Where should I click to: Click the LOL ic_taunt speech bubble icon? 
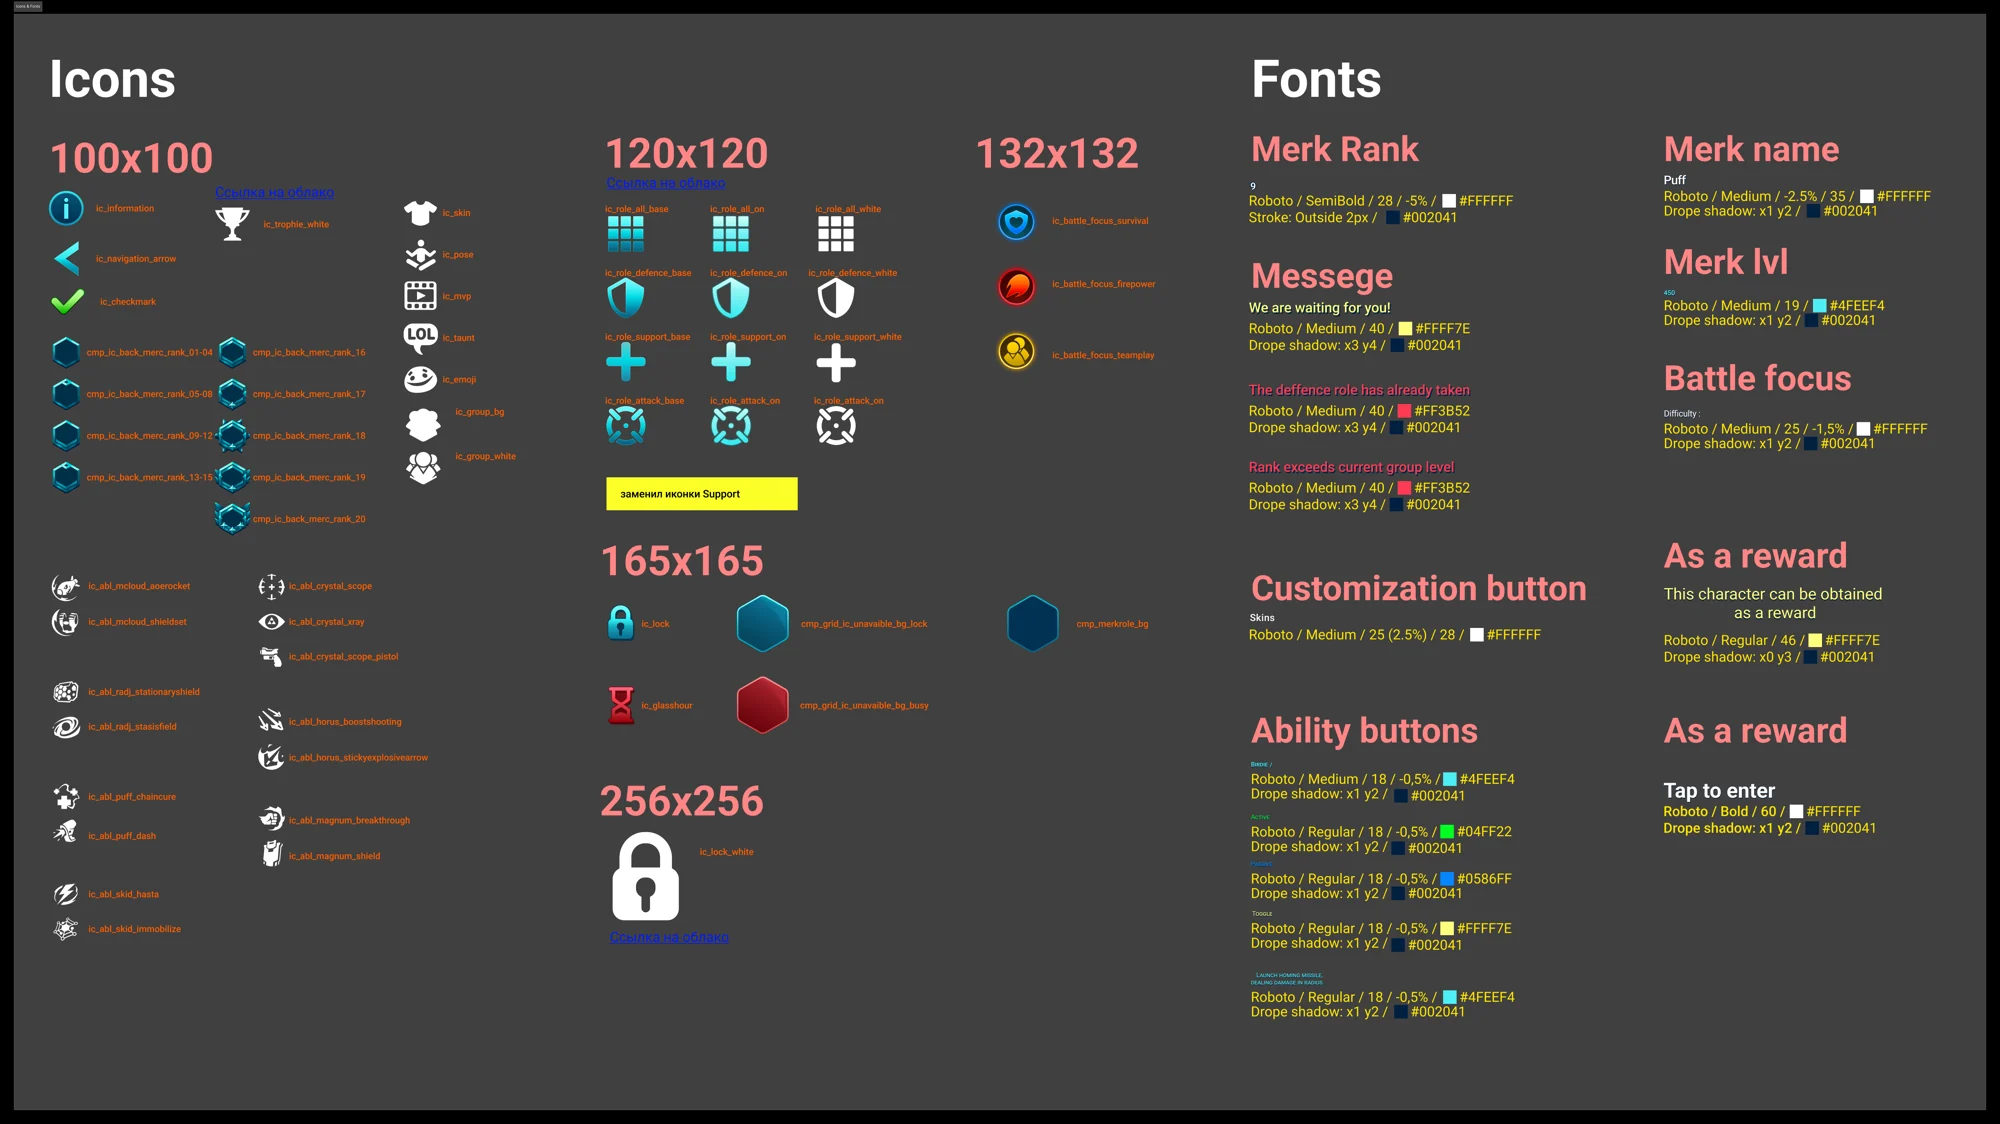pos(420,338)
